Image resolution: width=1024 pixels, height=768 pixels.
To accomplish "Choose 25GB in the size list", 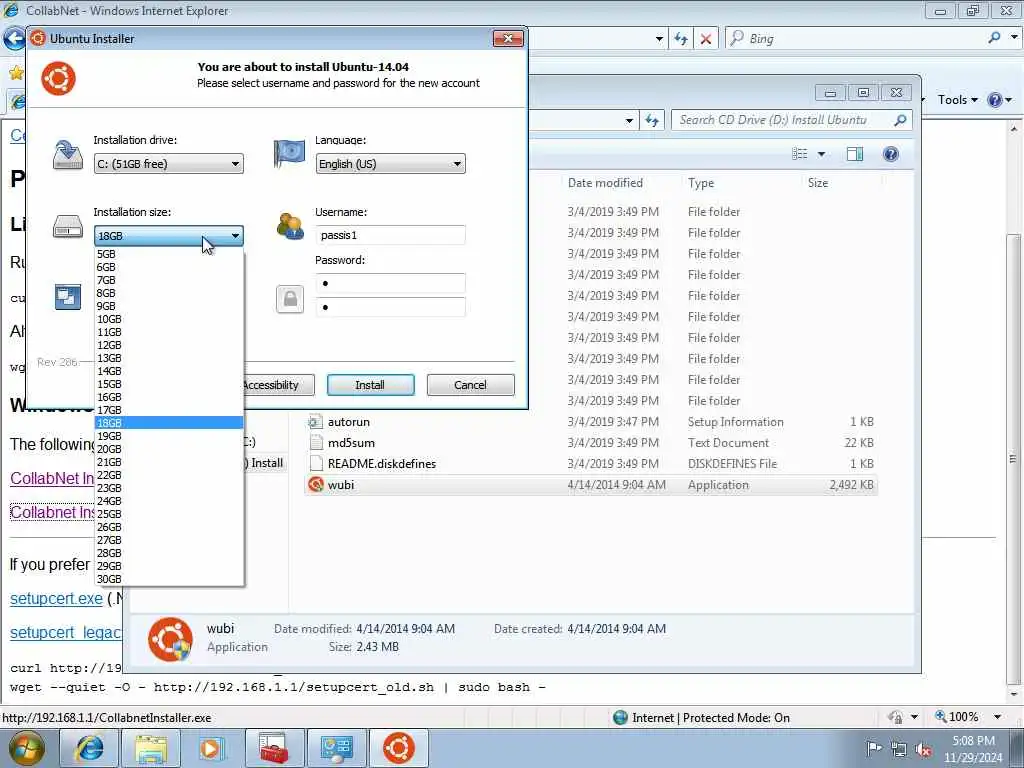I will click(168, 514).
